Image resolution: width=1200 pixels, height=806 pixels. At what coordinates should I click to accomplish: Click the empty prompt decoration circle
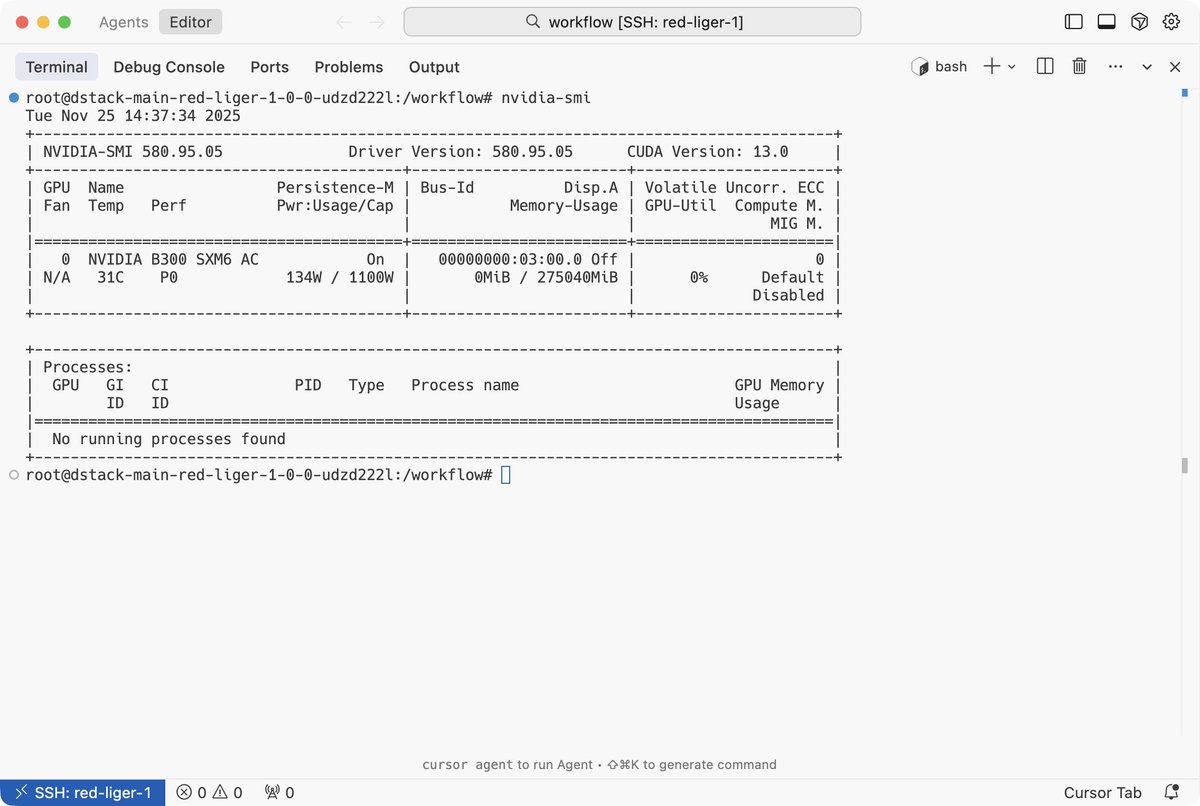click(14, 475)
